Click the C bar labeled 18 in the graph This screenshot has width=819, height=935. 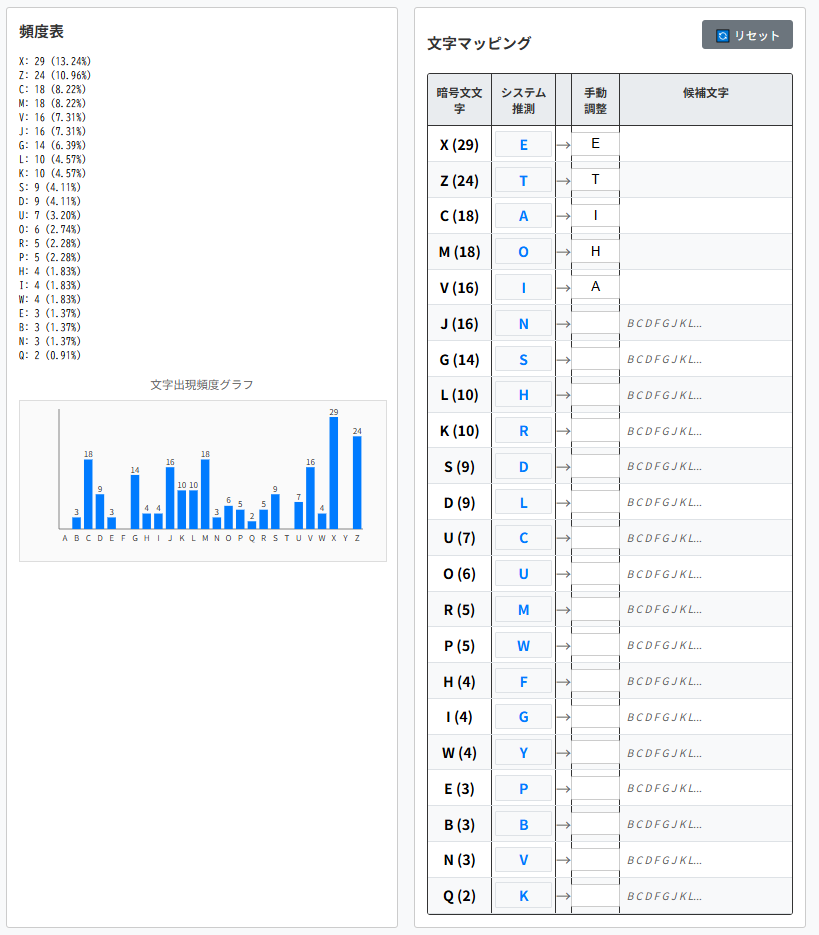(88, 494)
